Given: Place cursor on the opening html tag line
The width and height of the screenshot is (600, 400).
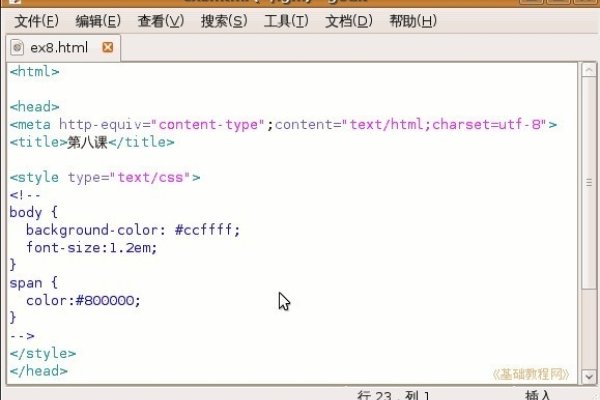Looking at the screenshot, I should click(35, 72).
